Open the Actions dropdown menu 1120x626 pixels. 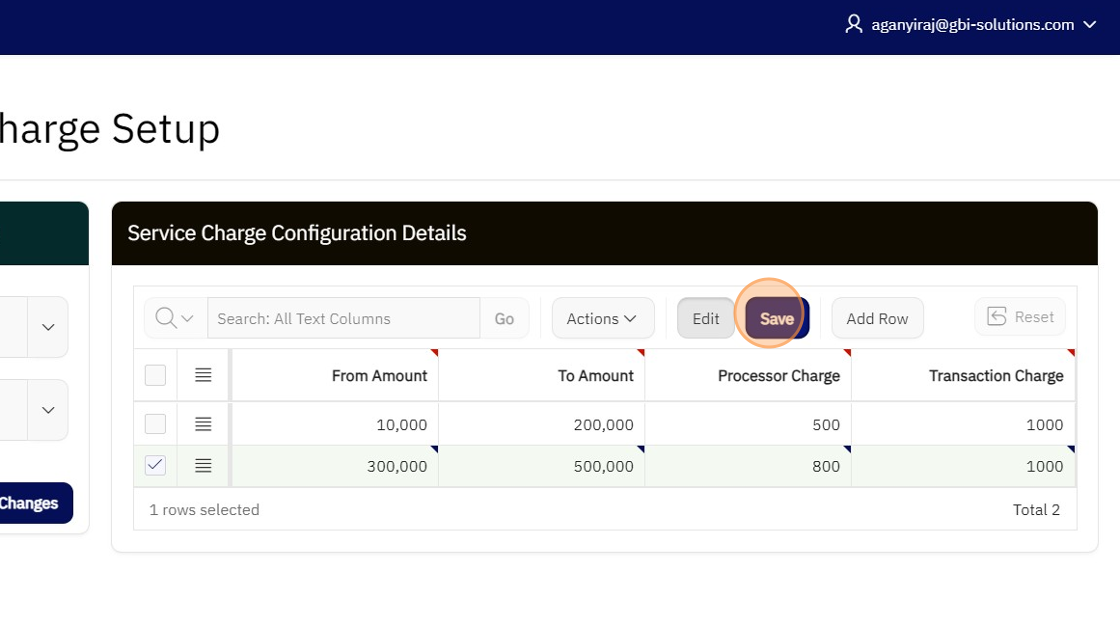point(602,318)
